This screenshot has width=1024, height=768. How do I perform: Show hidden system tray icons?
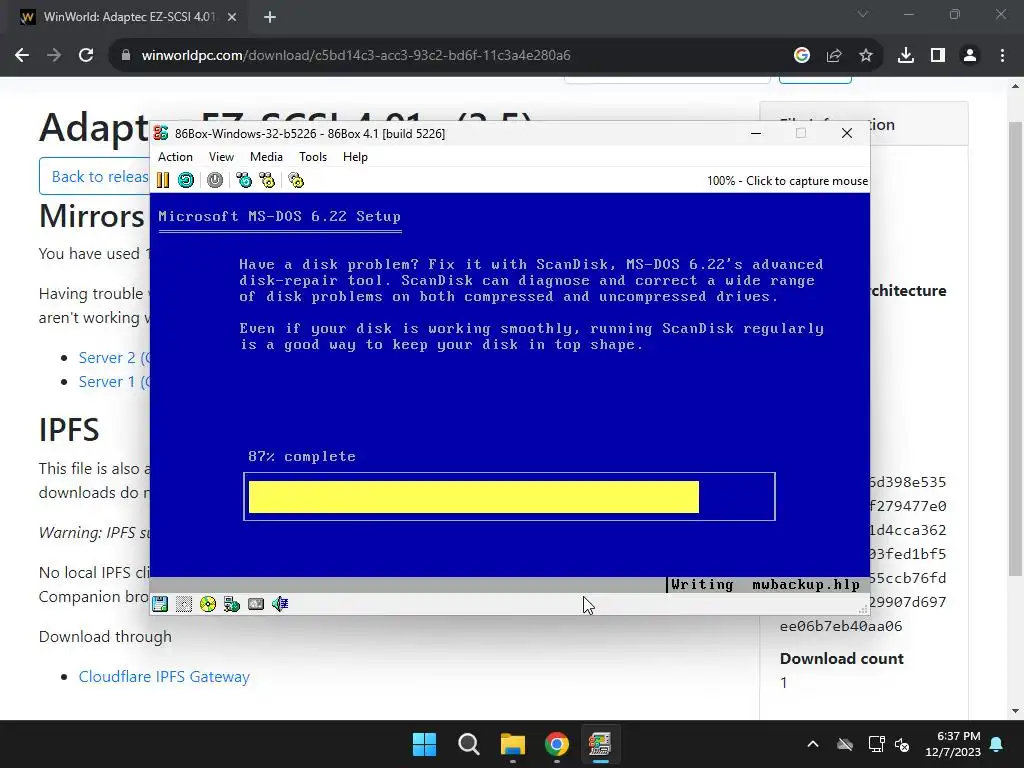[813, 744]
